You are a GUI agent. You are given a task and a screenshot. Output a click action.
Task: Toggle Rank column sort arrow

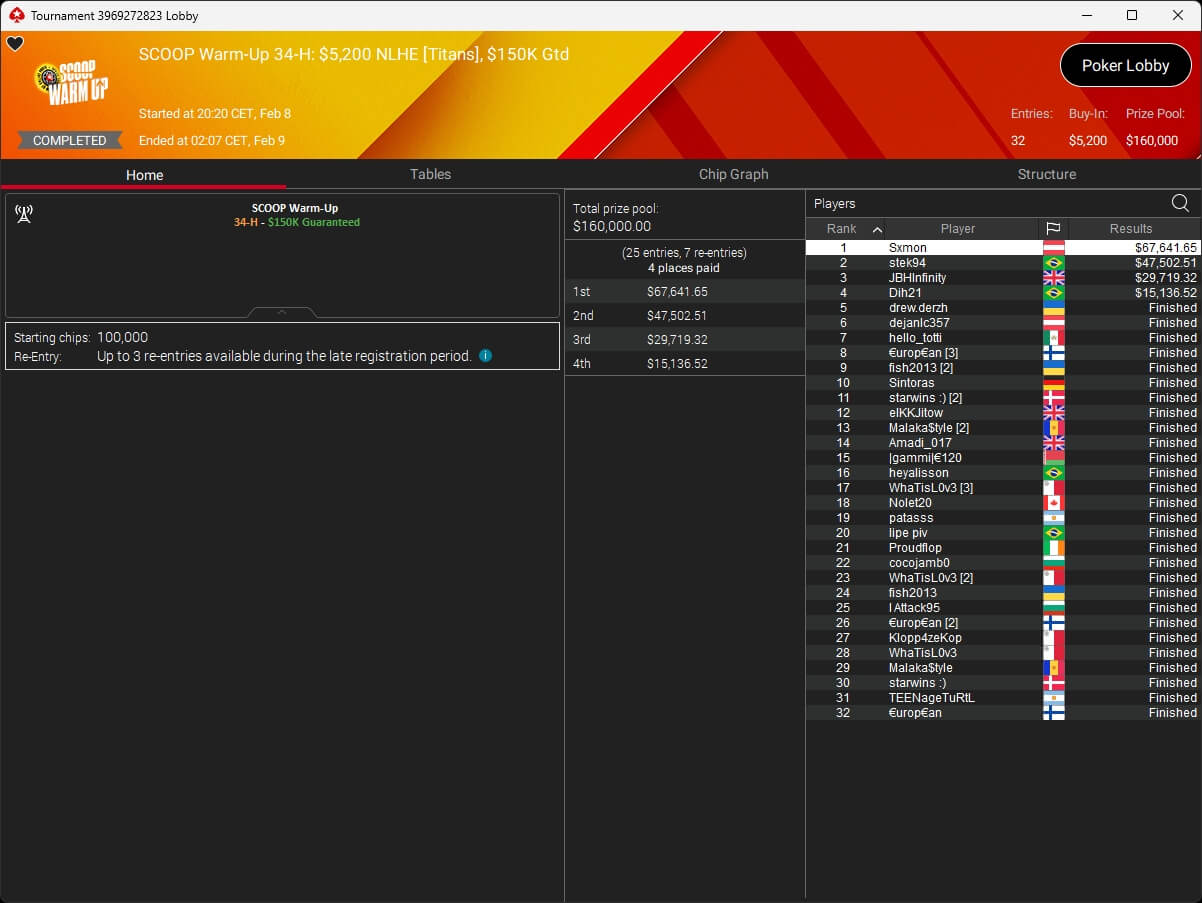pos(877,229)
